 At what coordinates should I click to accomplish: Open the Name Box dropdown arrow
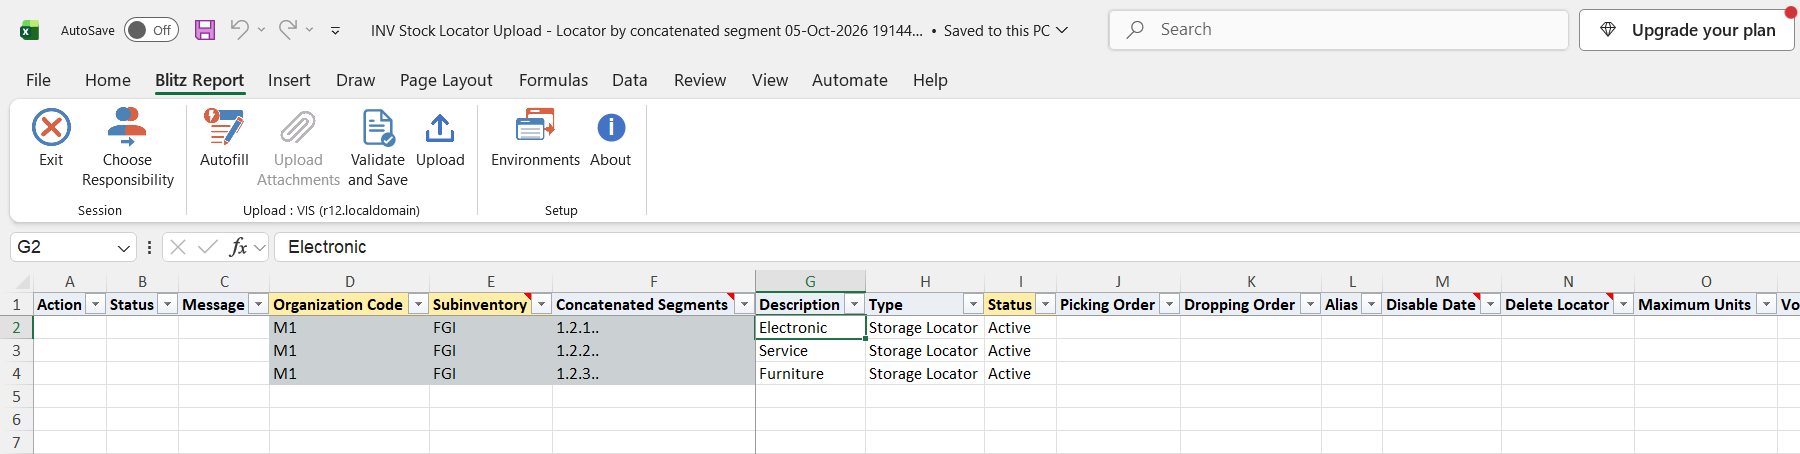[124, 247]
